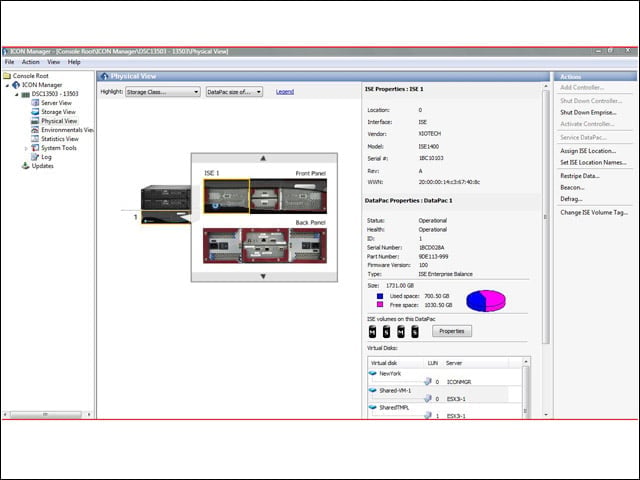Click the ICONMGR LUN mapping icon

coord(428,381)
